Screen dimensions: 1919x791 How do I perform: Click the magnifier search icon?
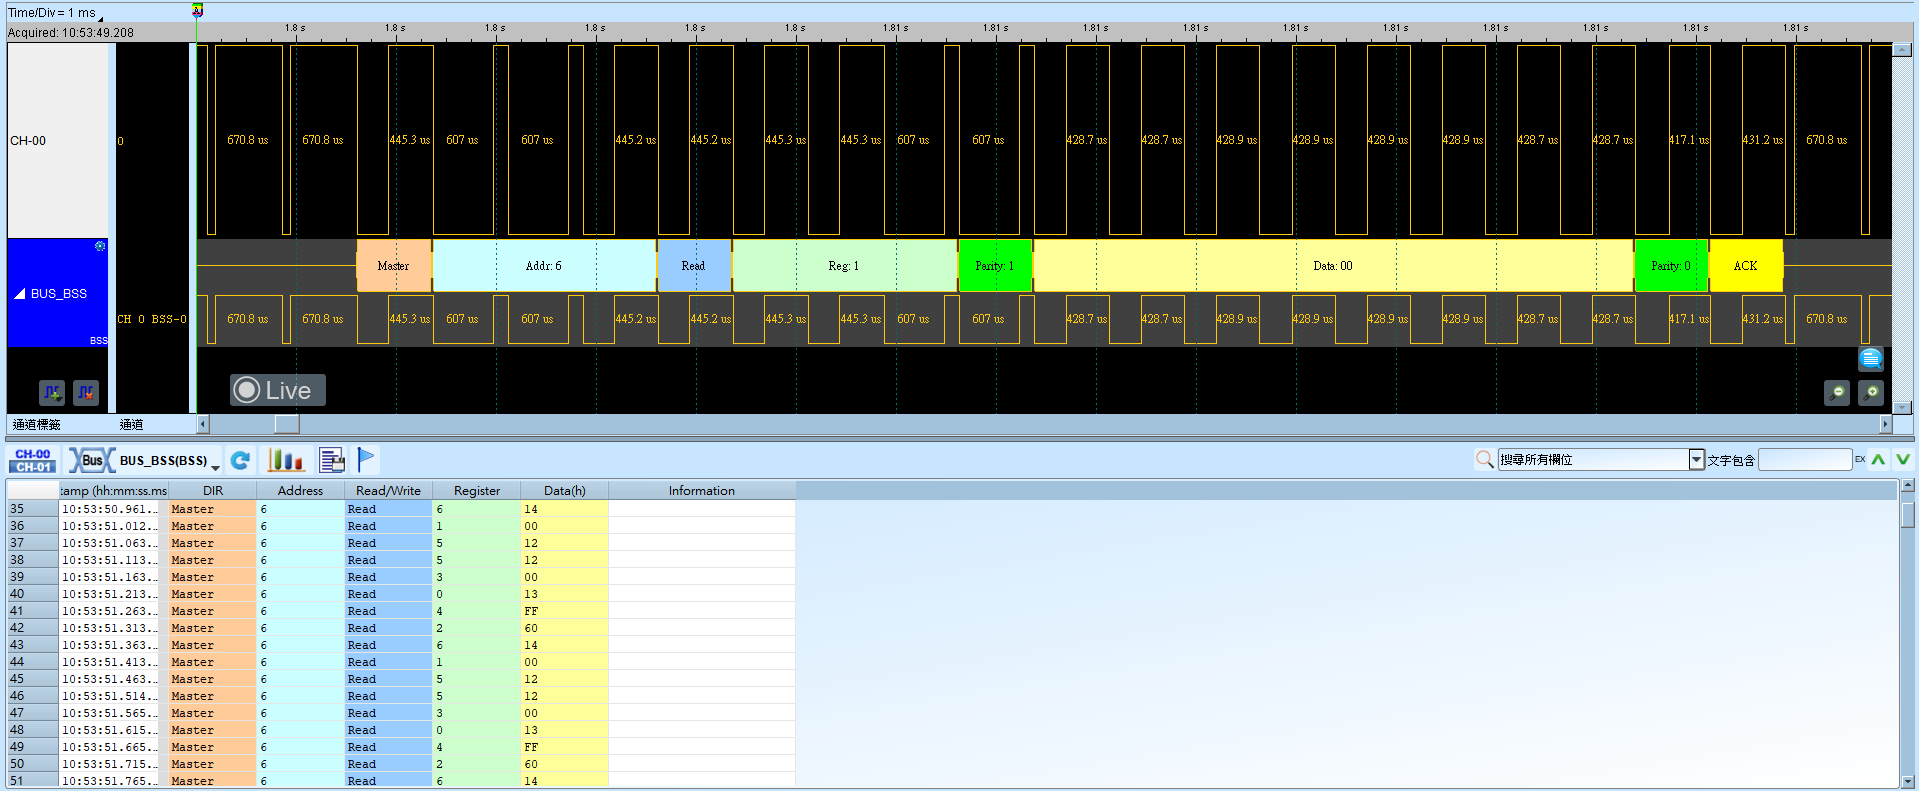(x=1485, y=459)
